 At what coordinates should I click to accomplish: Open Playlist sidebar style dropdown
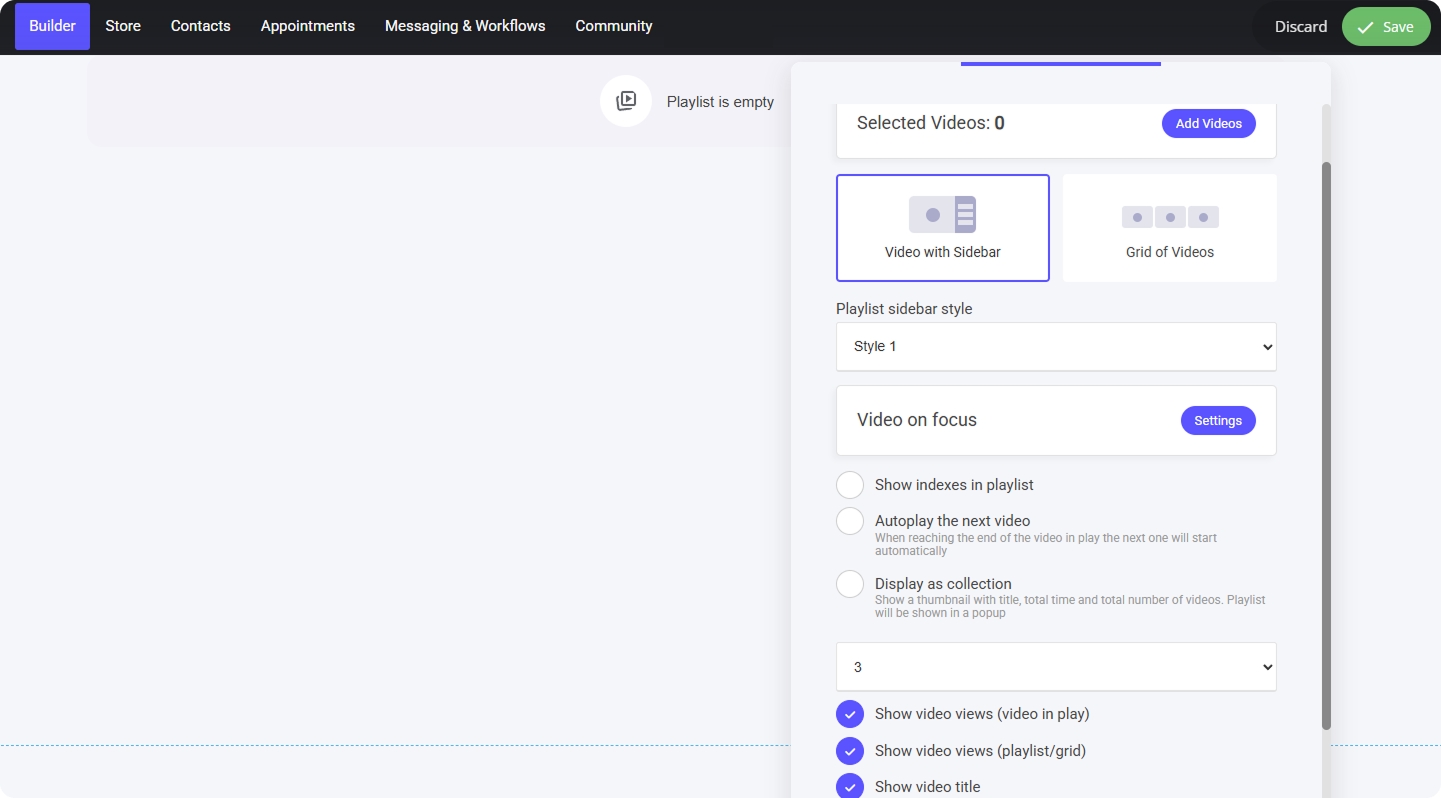coord(1056,346)
